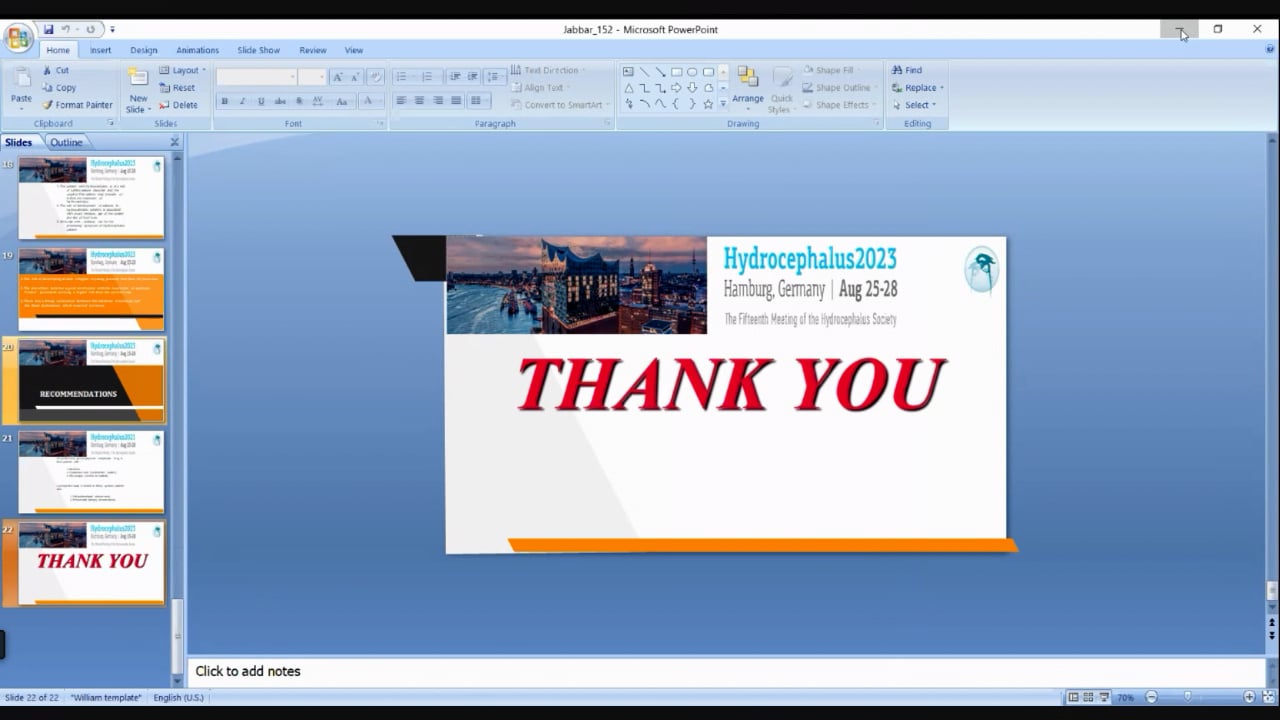The image size is (1280, 720).
Task: Cut the selection with the Cut button
Action: (x=56, y=70)
